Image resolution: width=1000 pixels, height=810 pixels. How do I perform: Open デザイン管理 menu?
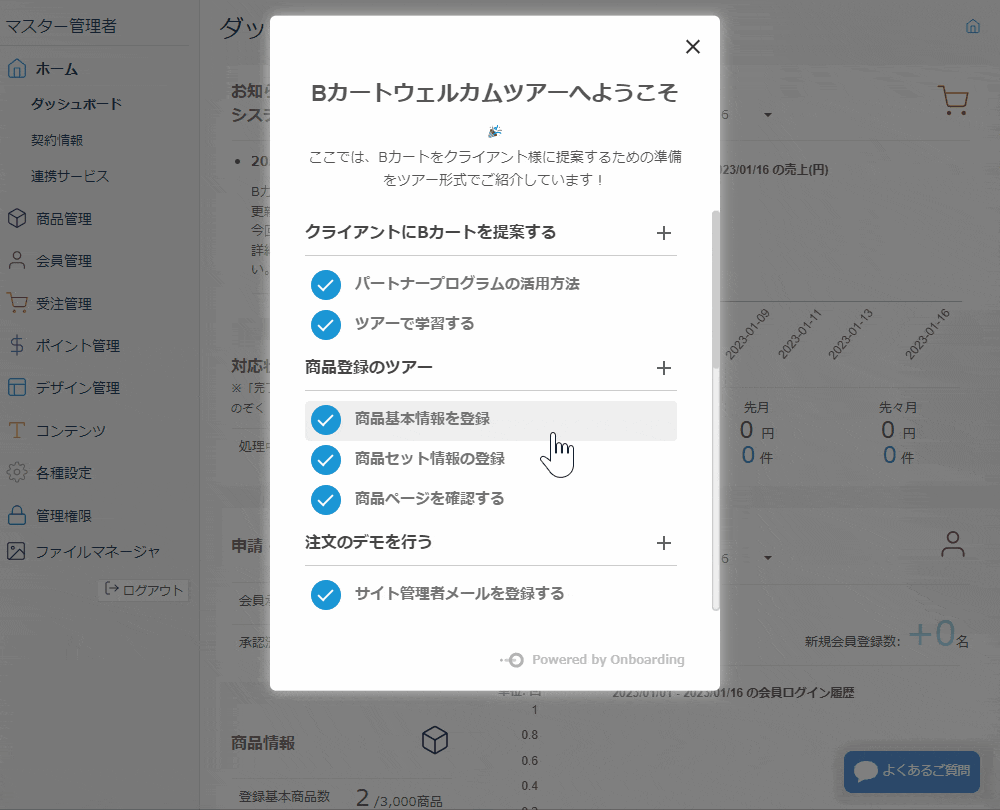pos(78,388)
